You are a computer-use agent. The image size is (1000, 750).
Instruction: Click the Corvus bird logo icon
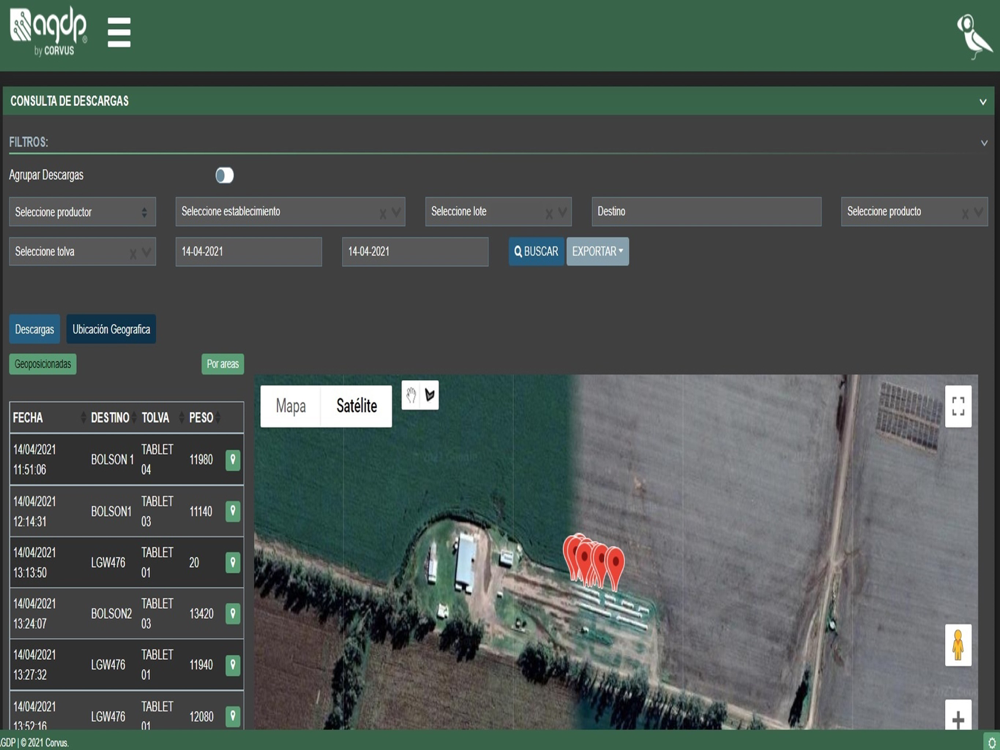coord(973,37)
